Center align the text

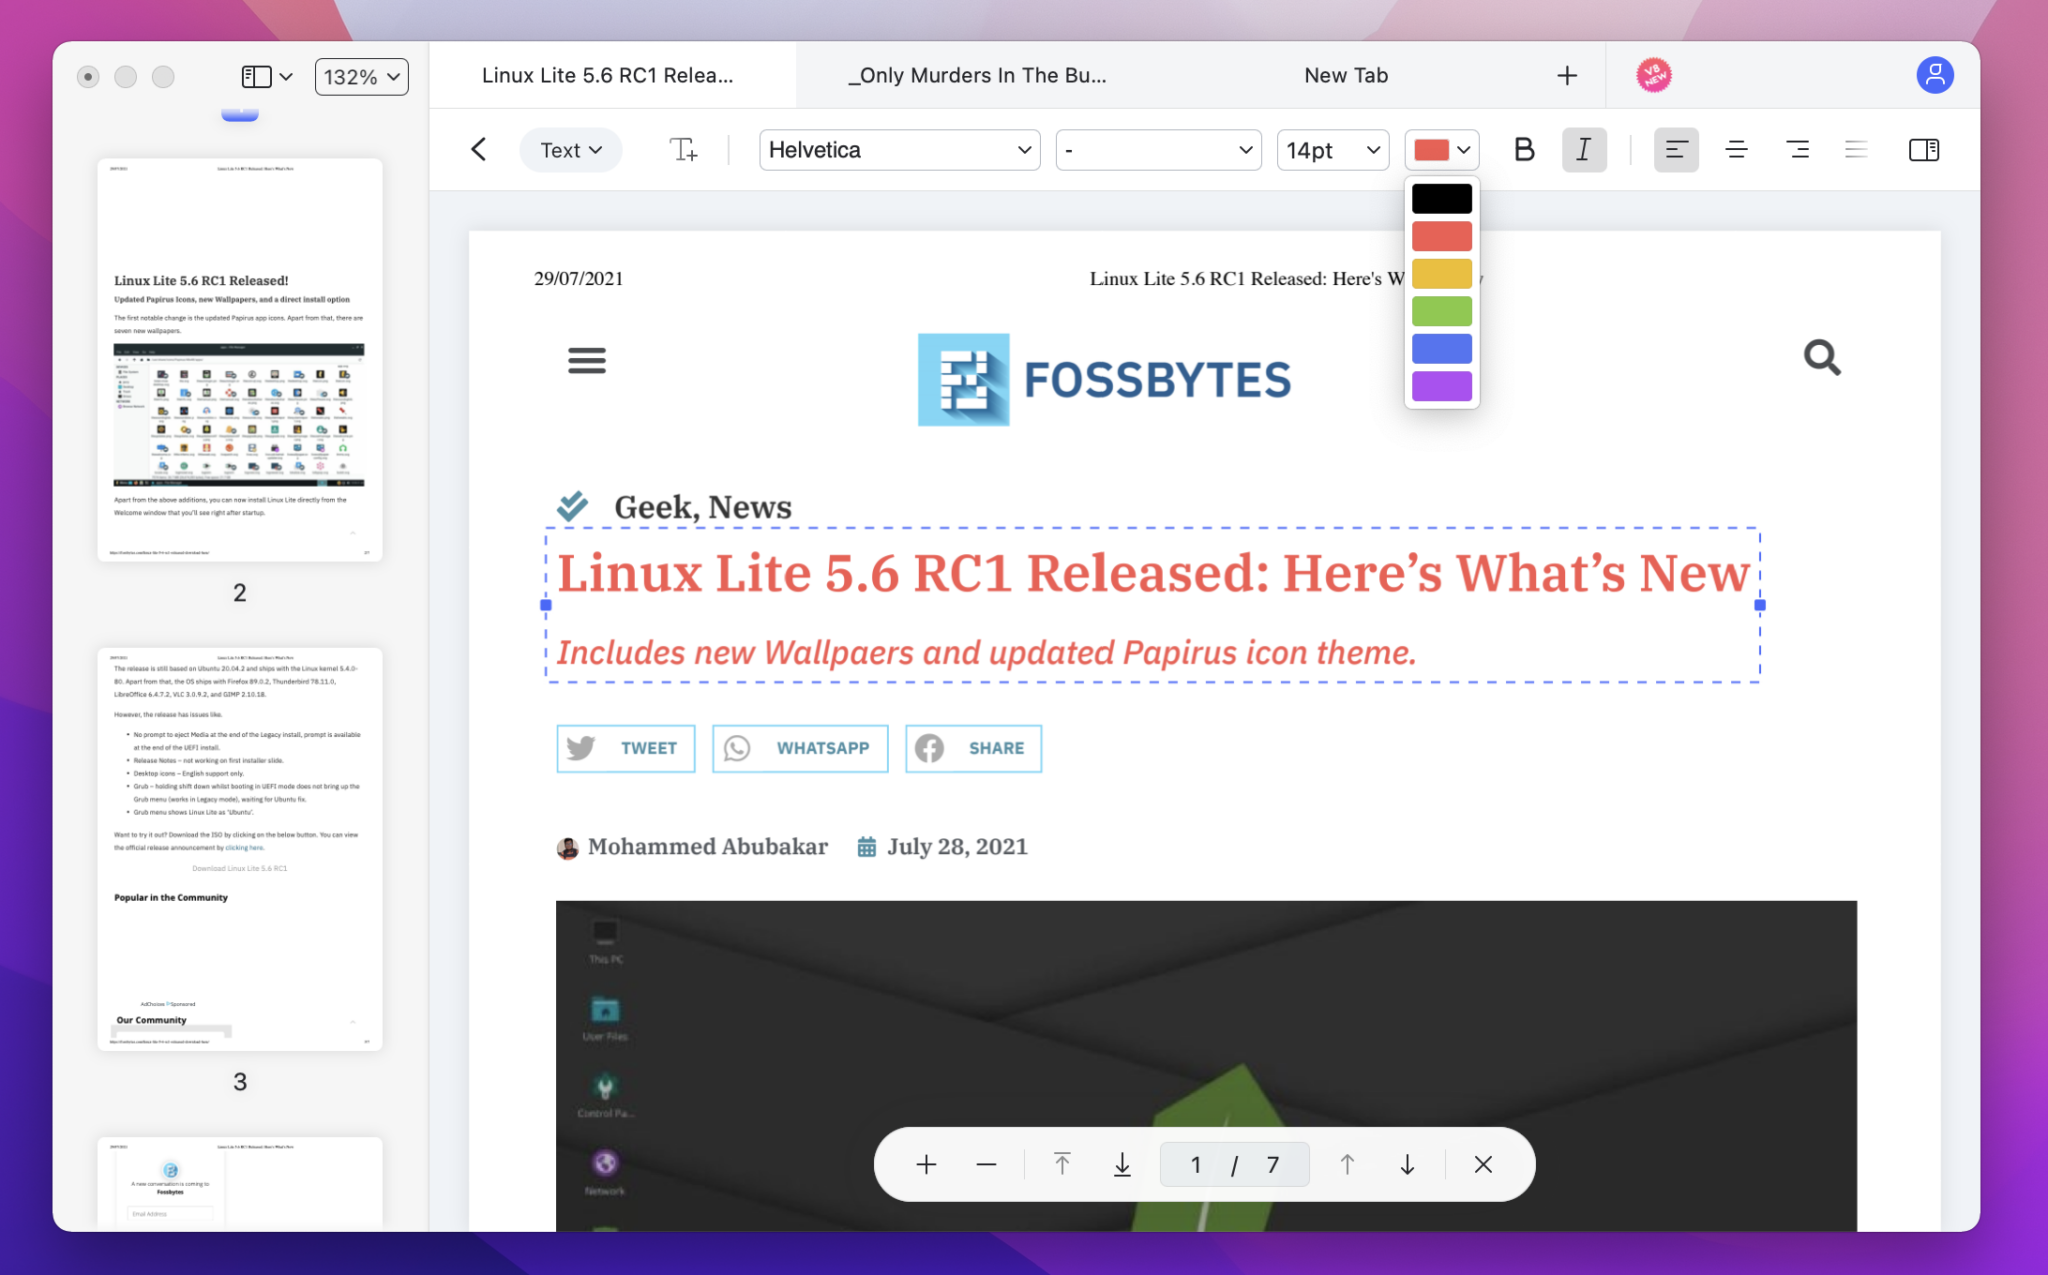pos(1736,150)
